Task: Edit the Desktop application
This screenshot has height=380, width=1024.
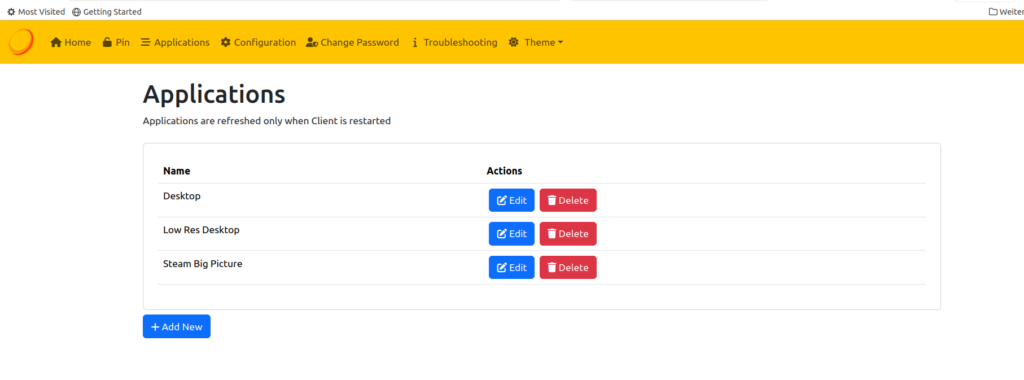Action: tap(511, 200)
